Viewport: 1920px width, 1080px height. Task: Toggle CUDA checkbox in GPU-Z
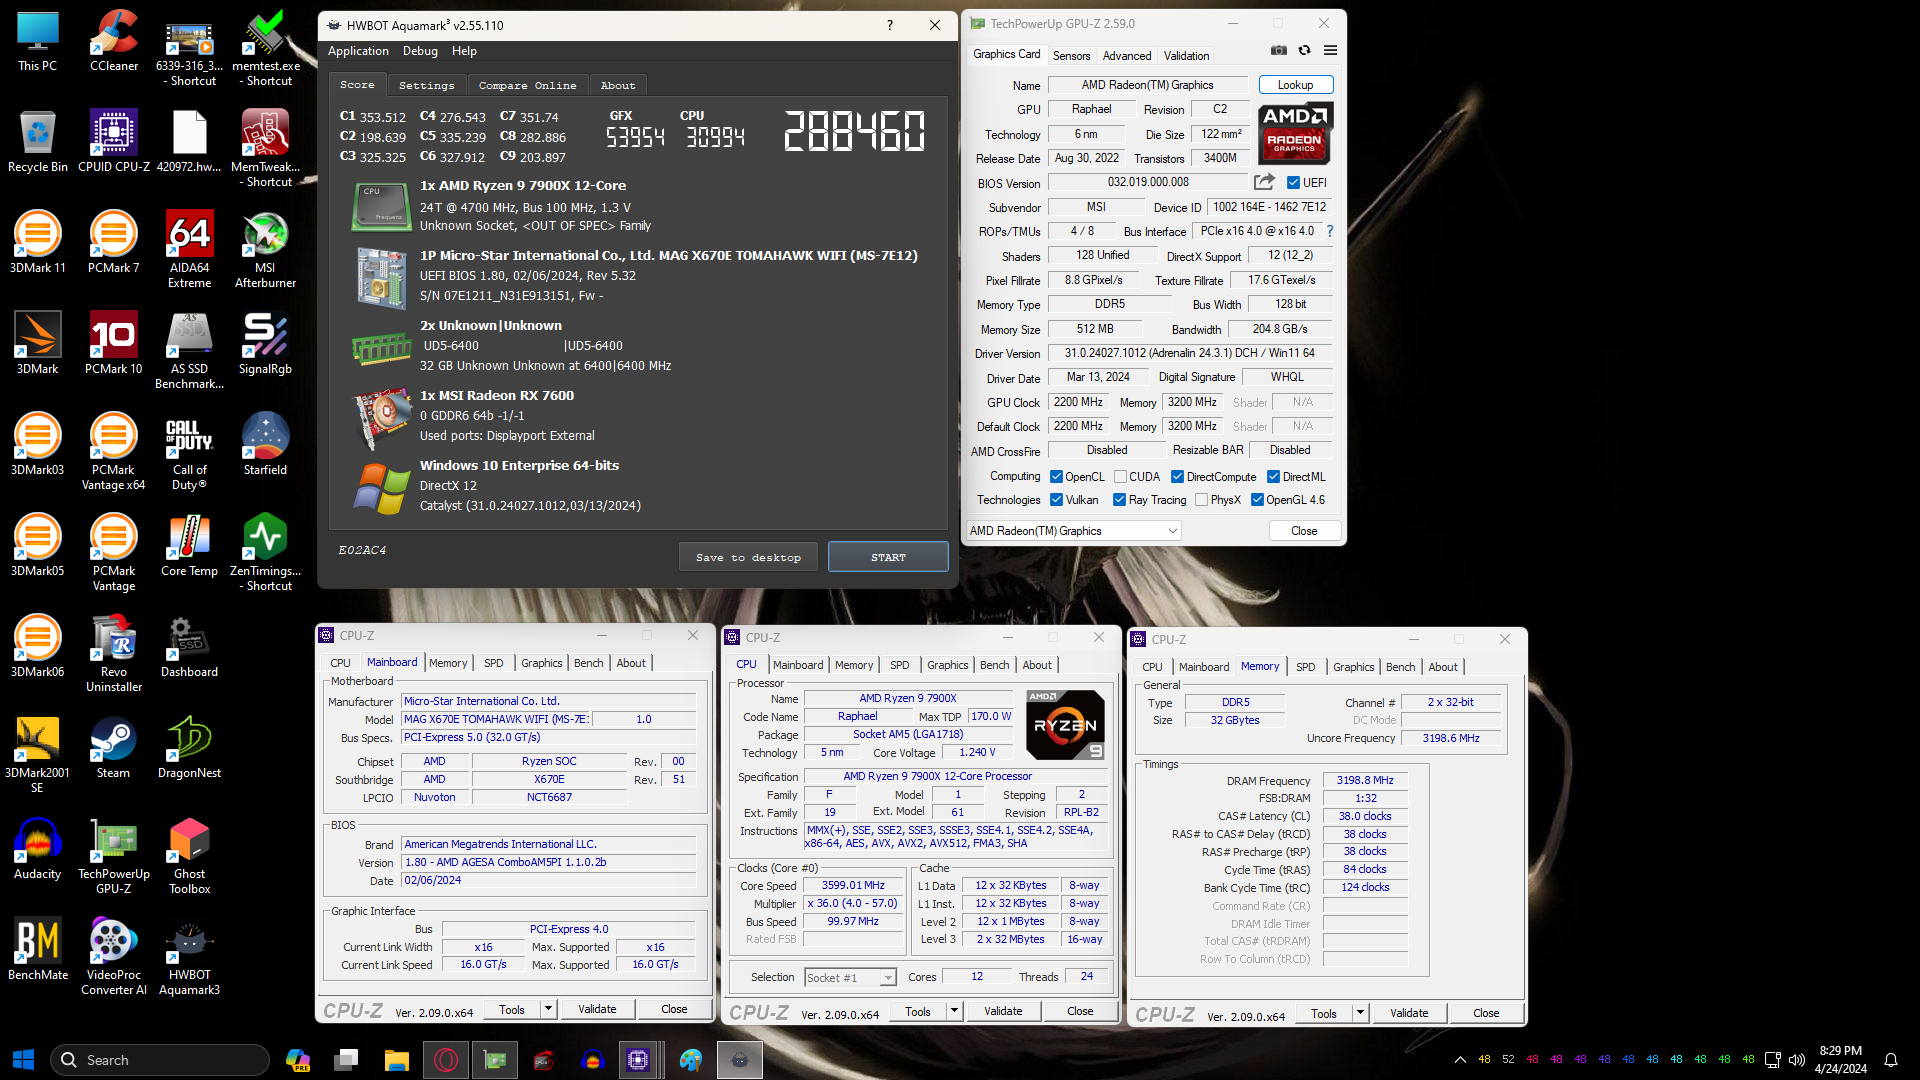point(1120,477)
